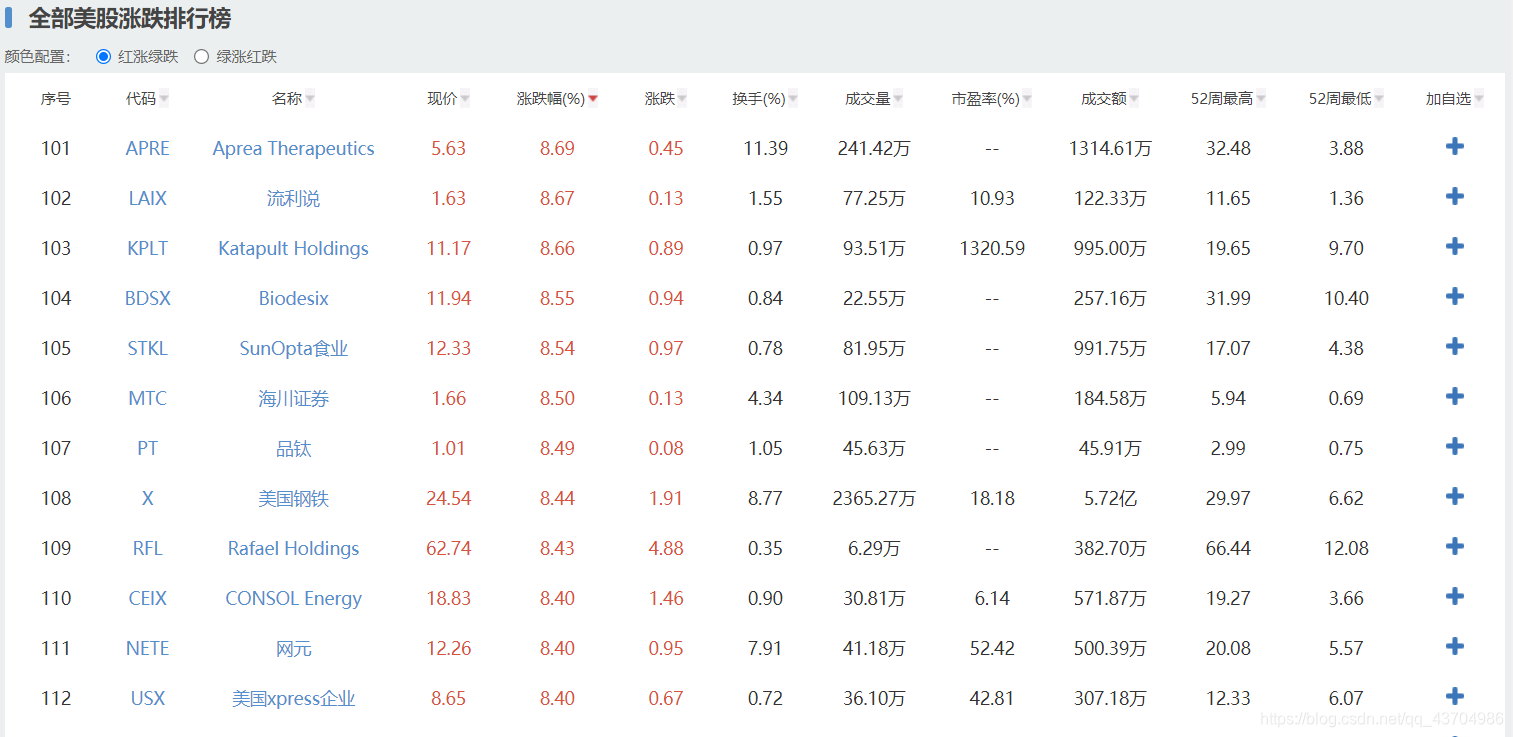
Task: Open the SunOpta食业 link
Action: [294, 348]
